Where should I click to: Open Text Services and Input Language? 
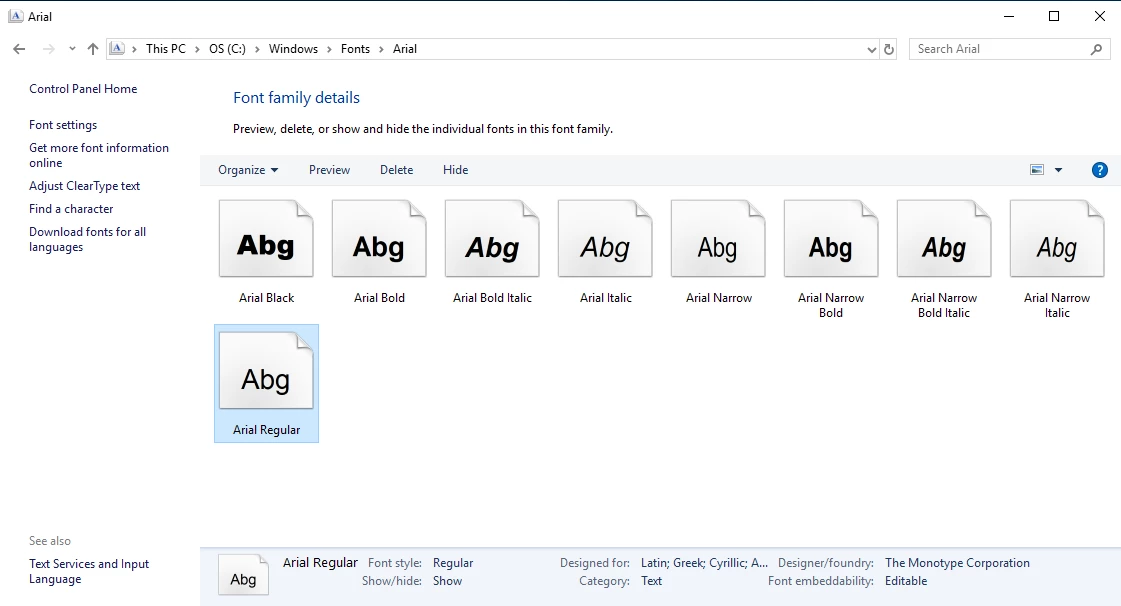pyautogui.click(x=89, y=572)
